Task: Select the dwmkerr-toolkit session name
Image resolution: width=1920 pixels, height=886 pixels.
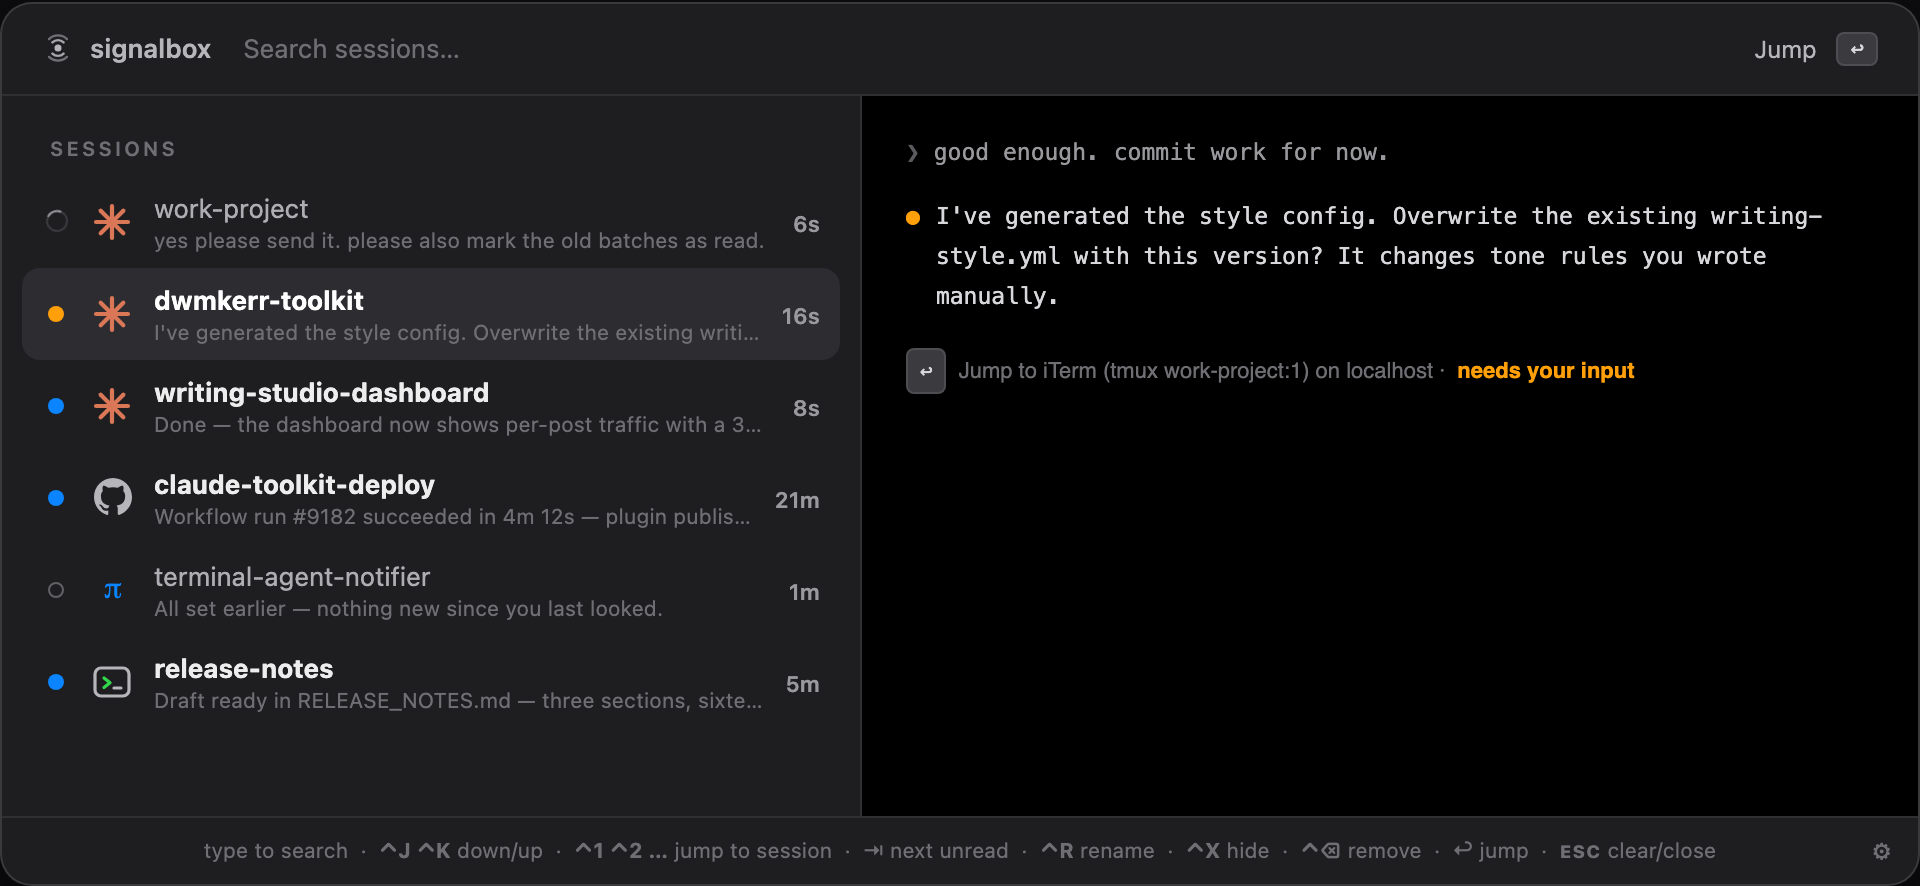Action: [258, 301]
